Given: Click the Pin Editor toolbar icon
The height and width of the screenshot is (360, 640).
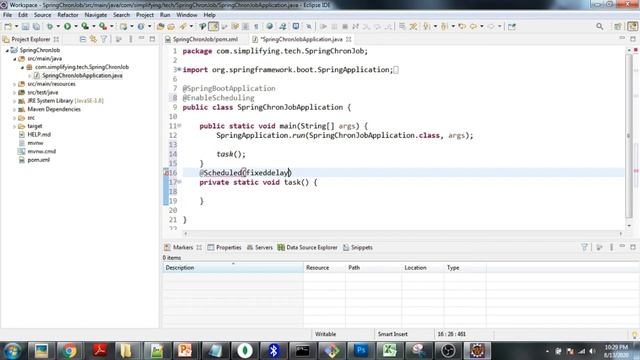Looking at the screenshot, I should (512, 27).
